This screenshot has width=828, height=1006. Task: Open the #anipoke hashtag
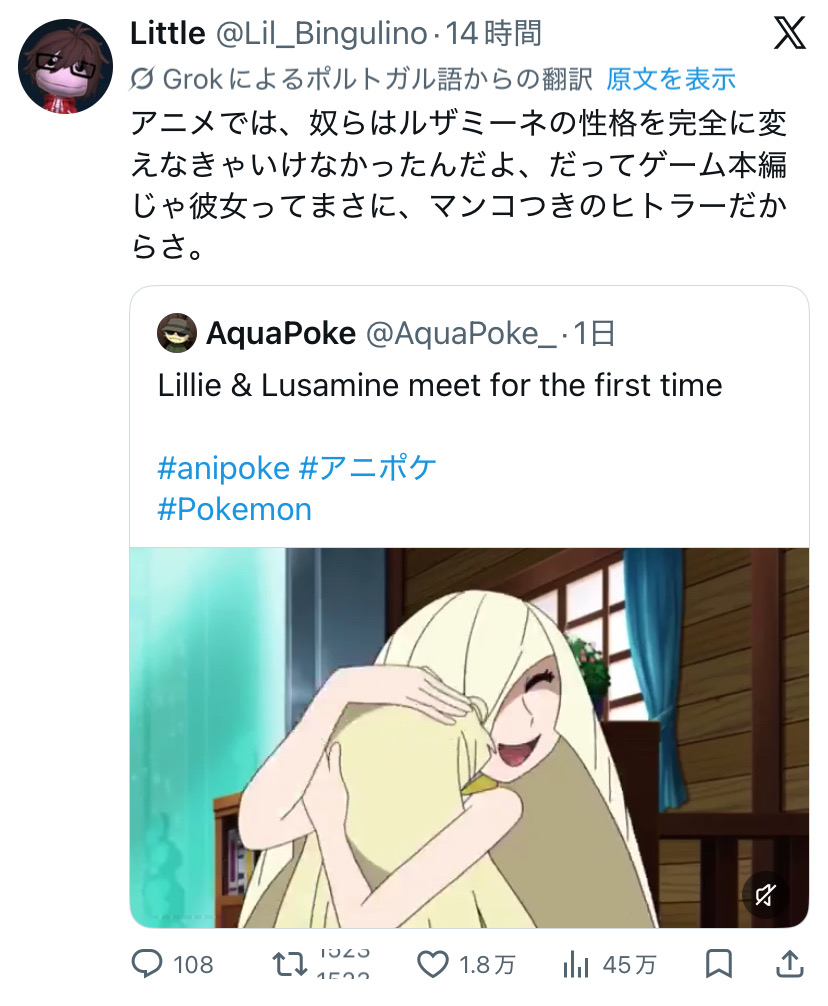pyautogui.click(x=224, y=468)
